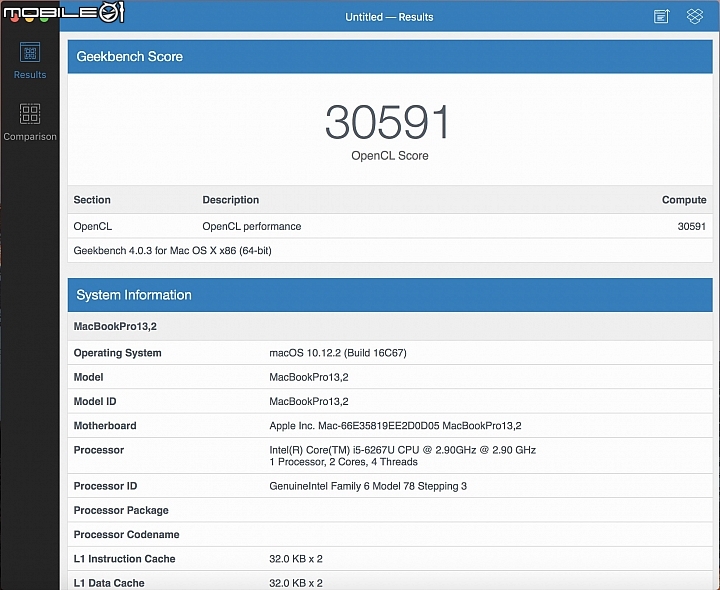
Task: Click the Geekbench 4.0.3 version line
Action: [172, 251]
